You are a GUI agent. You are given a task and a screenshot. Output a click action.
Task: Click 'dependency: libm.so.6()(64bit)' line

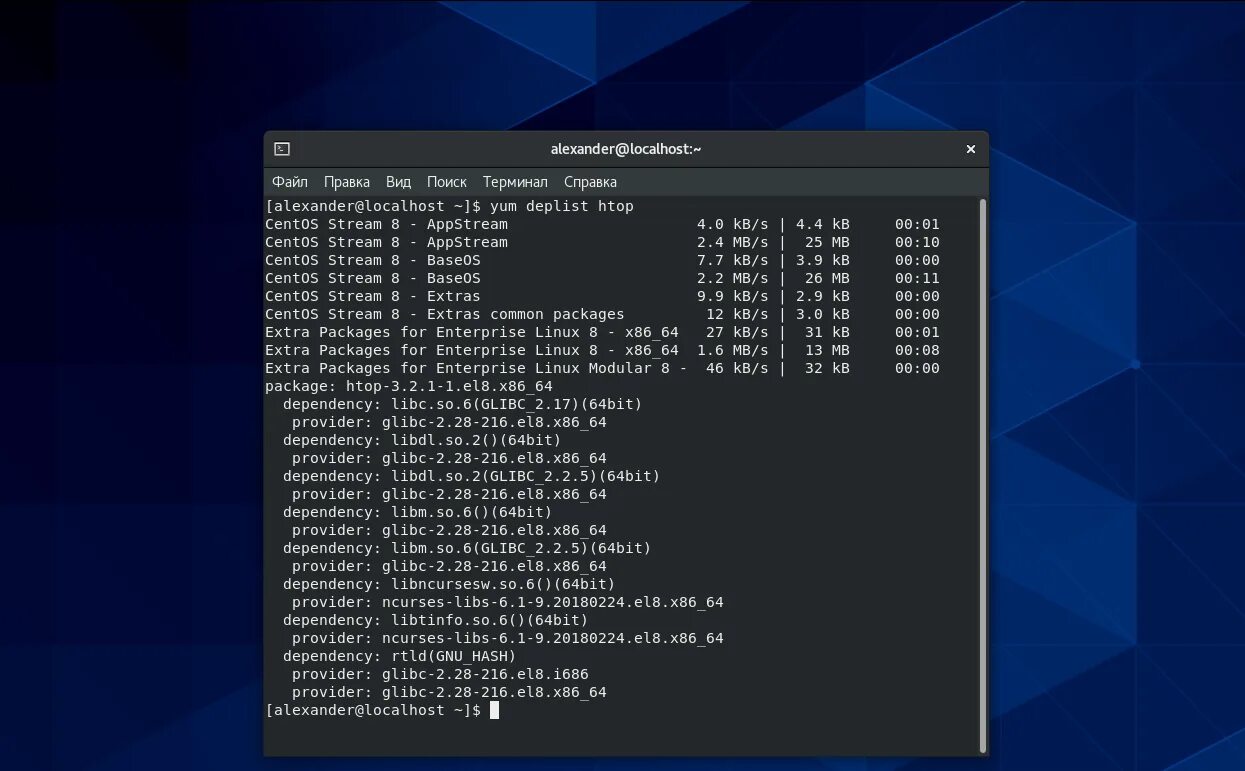pyautogui.click(x=417, y=512)
